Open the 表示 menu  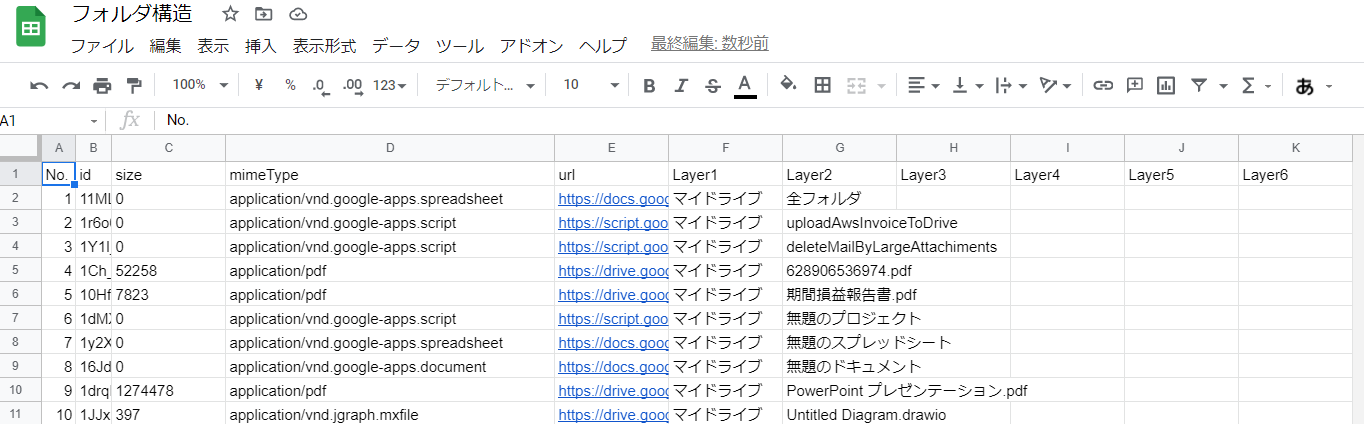[x=213, y=45]
